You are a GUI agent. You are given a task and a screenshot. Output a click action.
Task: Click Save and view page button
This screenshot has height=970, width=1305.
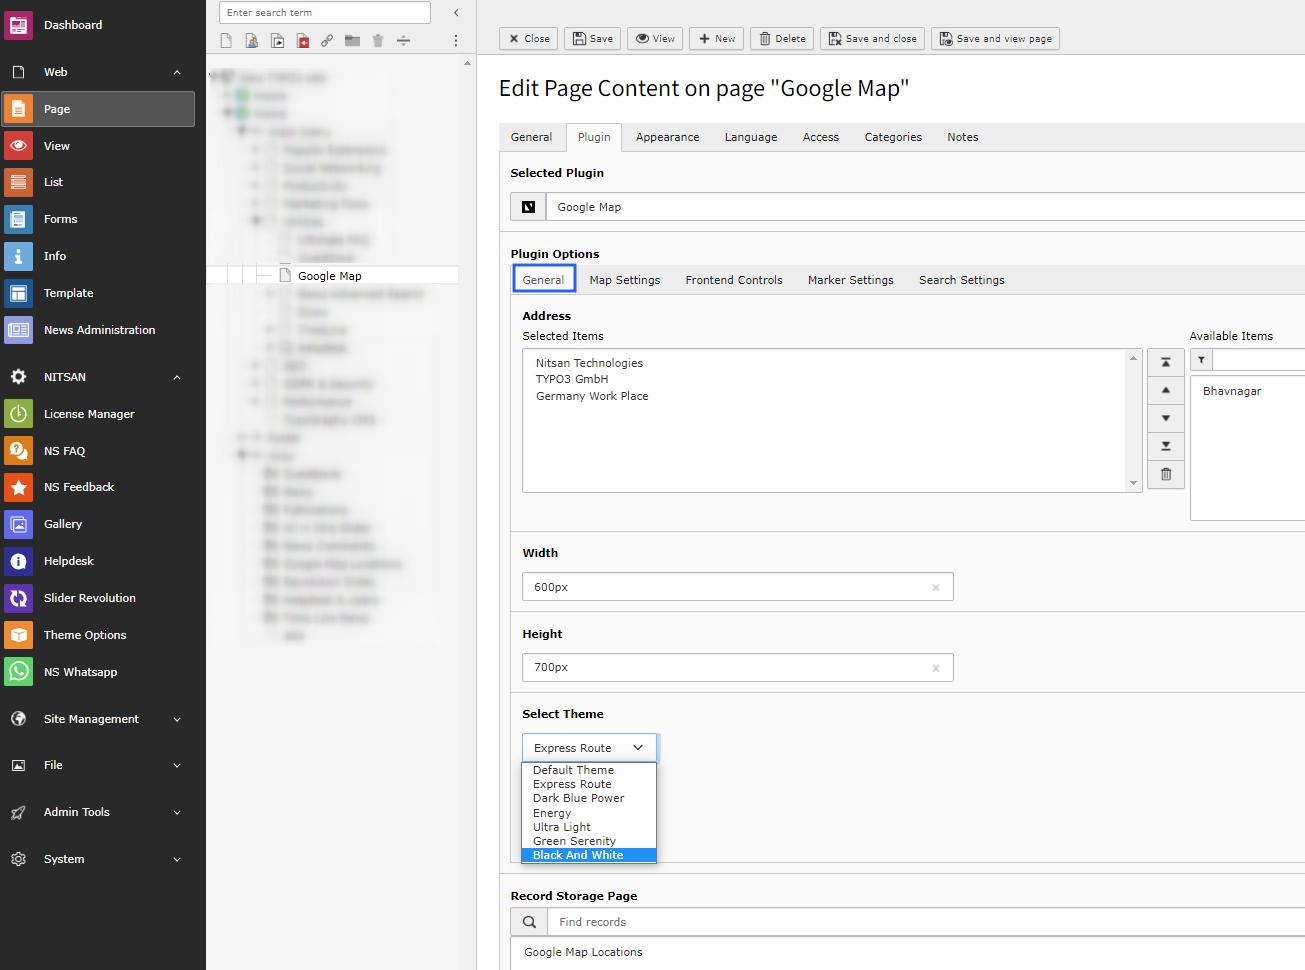click(x=995, y=39)
